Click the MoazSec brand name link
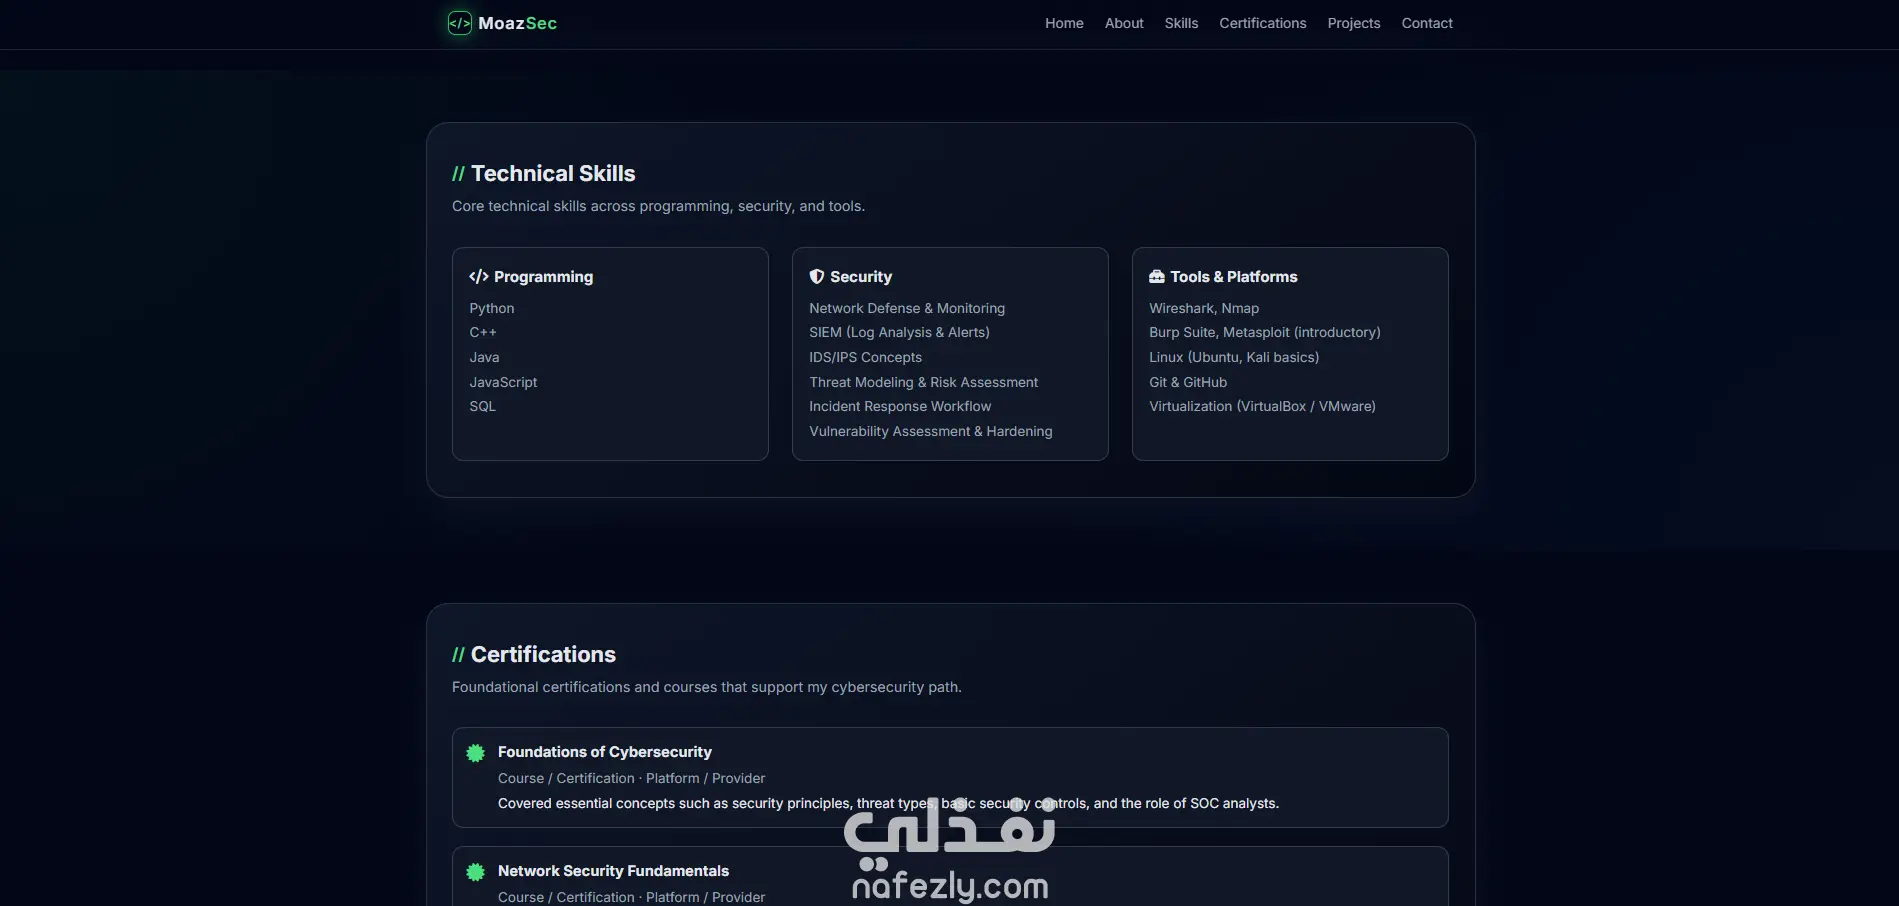Screen dimensions: 1899x906 pyautogui.click(x=518, y=23)
